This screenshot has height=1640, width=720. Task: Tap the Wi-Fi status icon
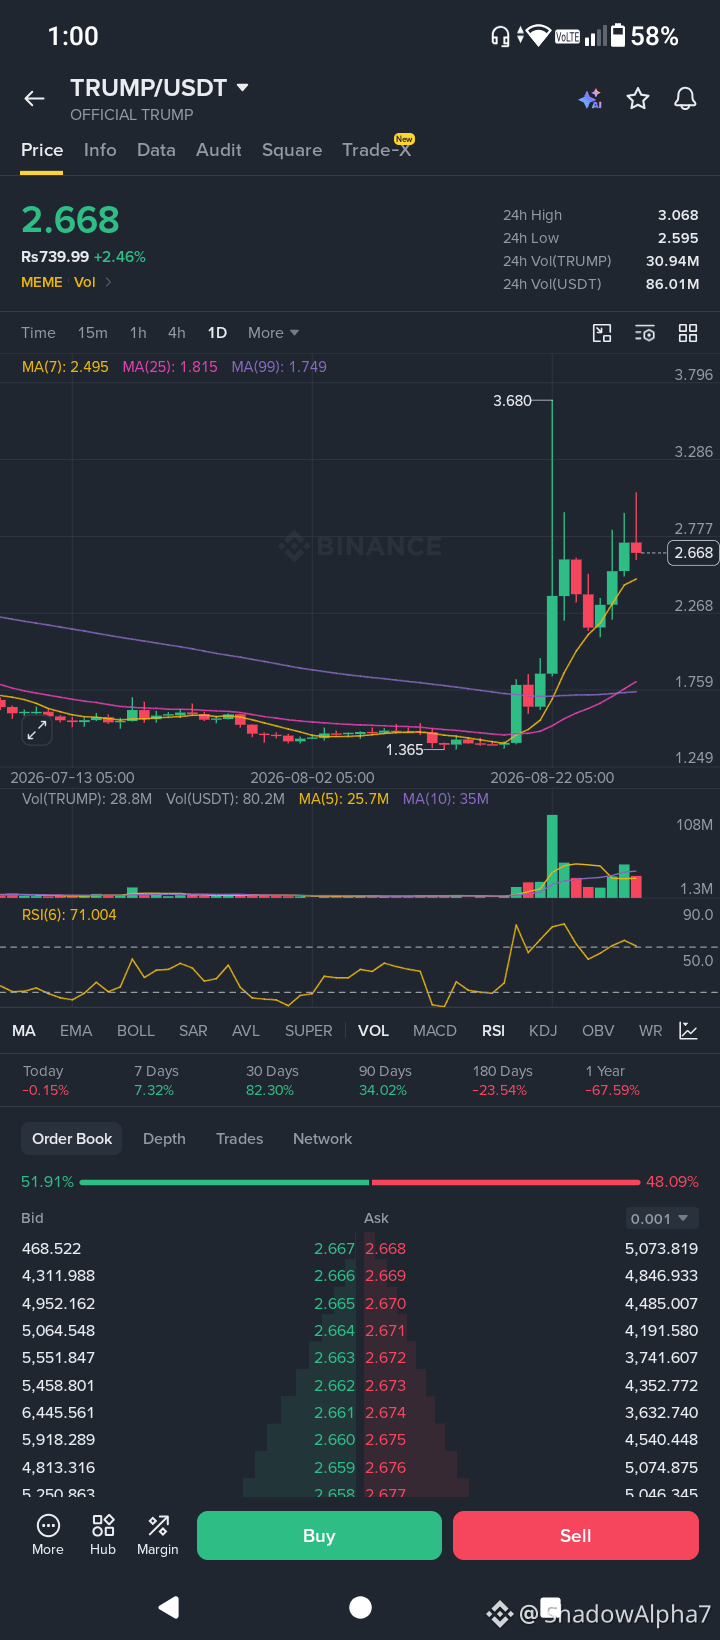pyautogui.click(x=538, y=36)
